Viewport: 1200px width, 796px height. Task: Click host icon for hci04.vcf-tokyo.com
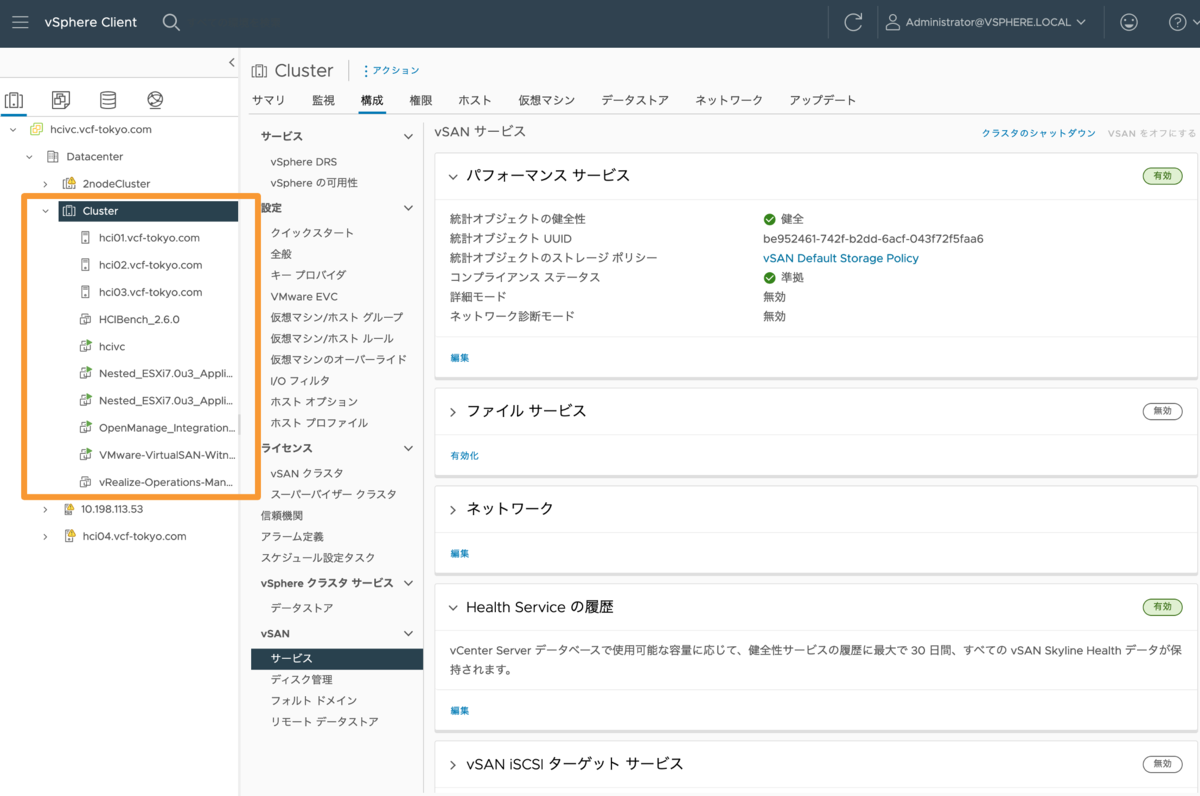click(69, 536)
